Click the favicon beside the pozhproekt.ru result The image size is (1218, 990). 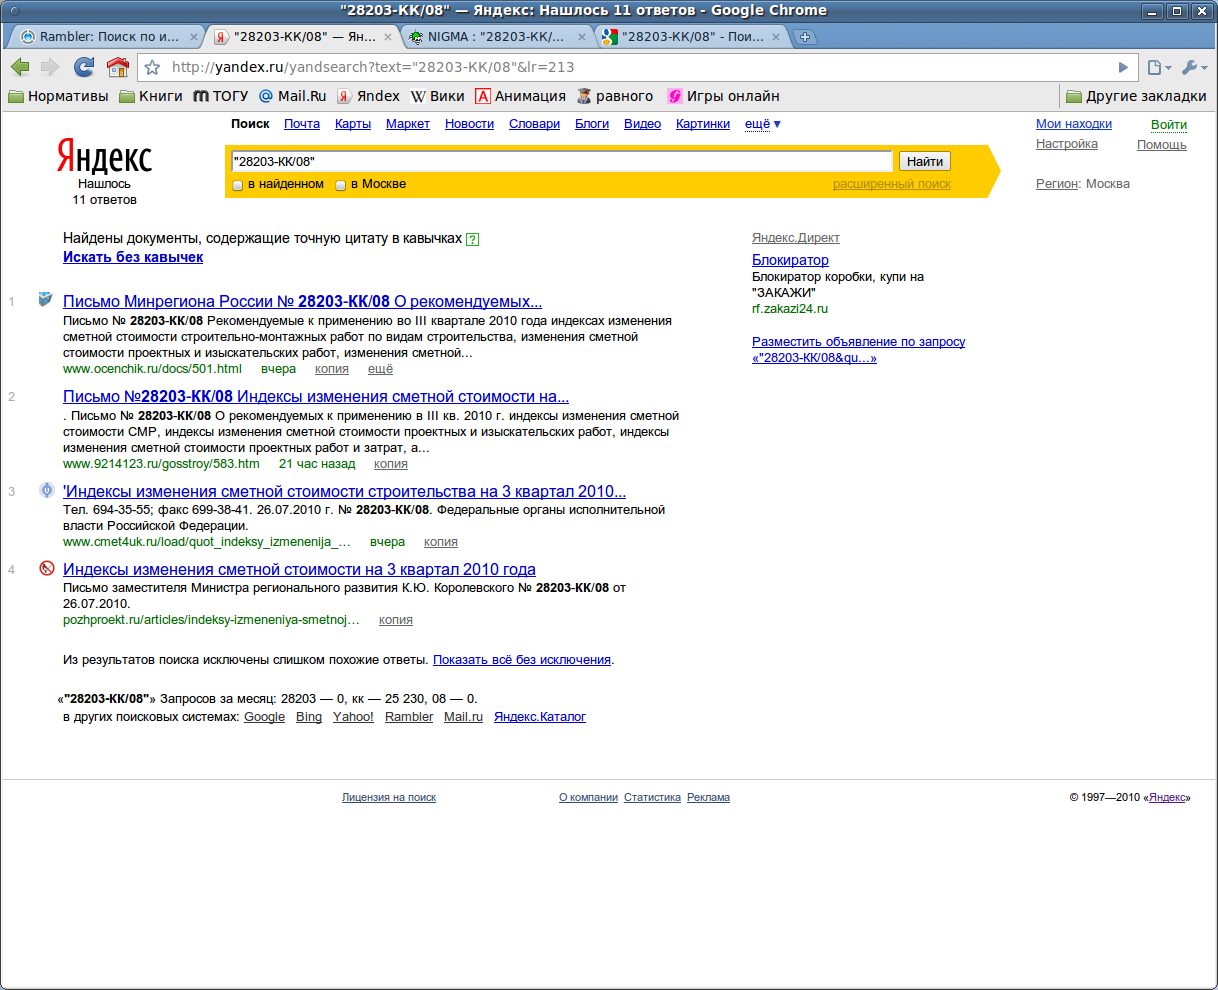coord(46,568)
